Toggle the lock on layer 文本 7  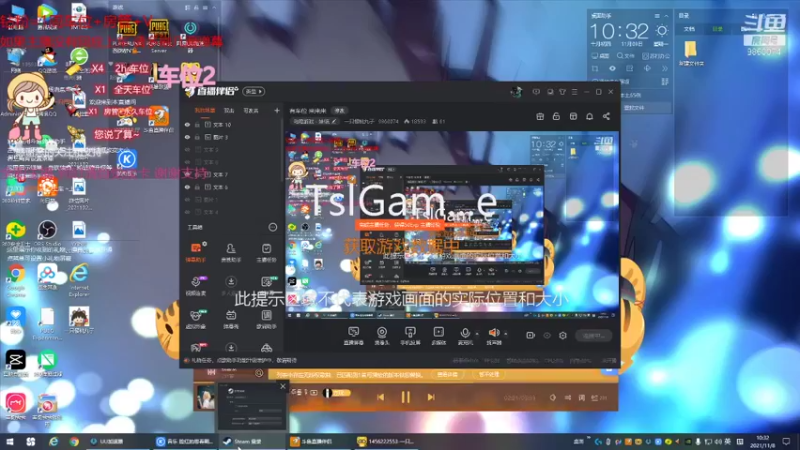(x=197, y=174)
